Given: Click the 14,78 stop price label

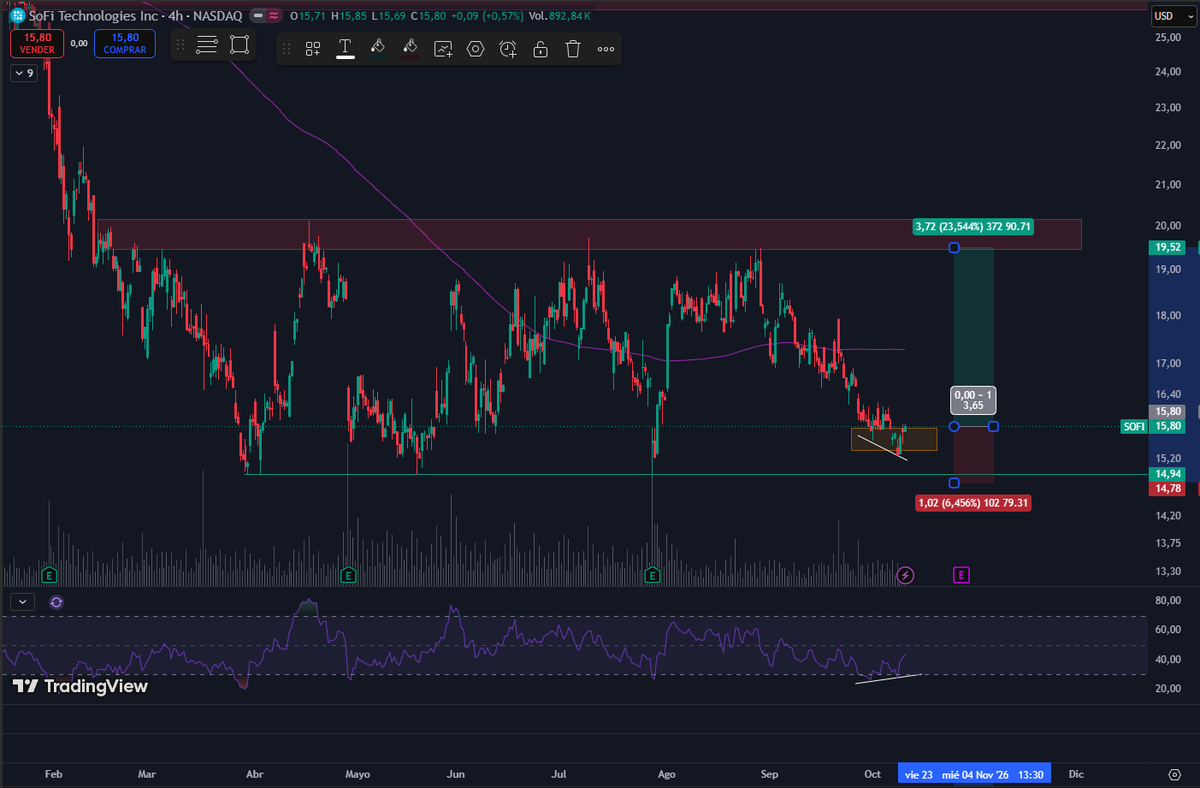Looking at the screenshot, I should [1167, 488].
